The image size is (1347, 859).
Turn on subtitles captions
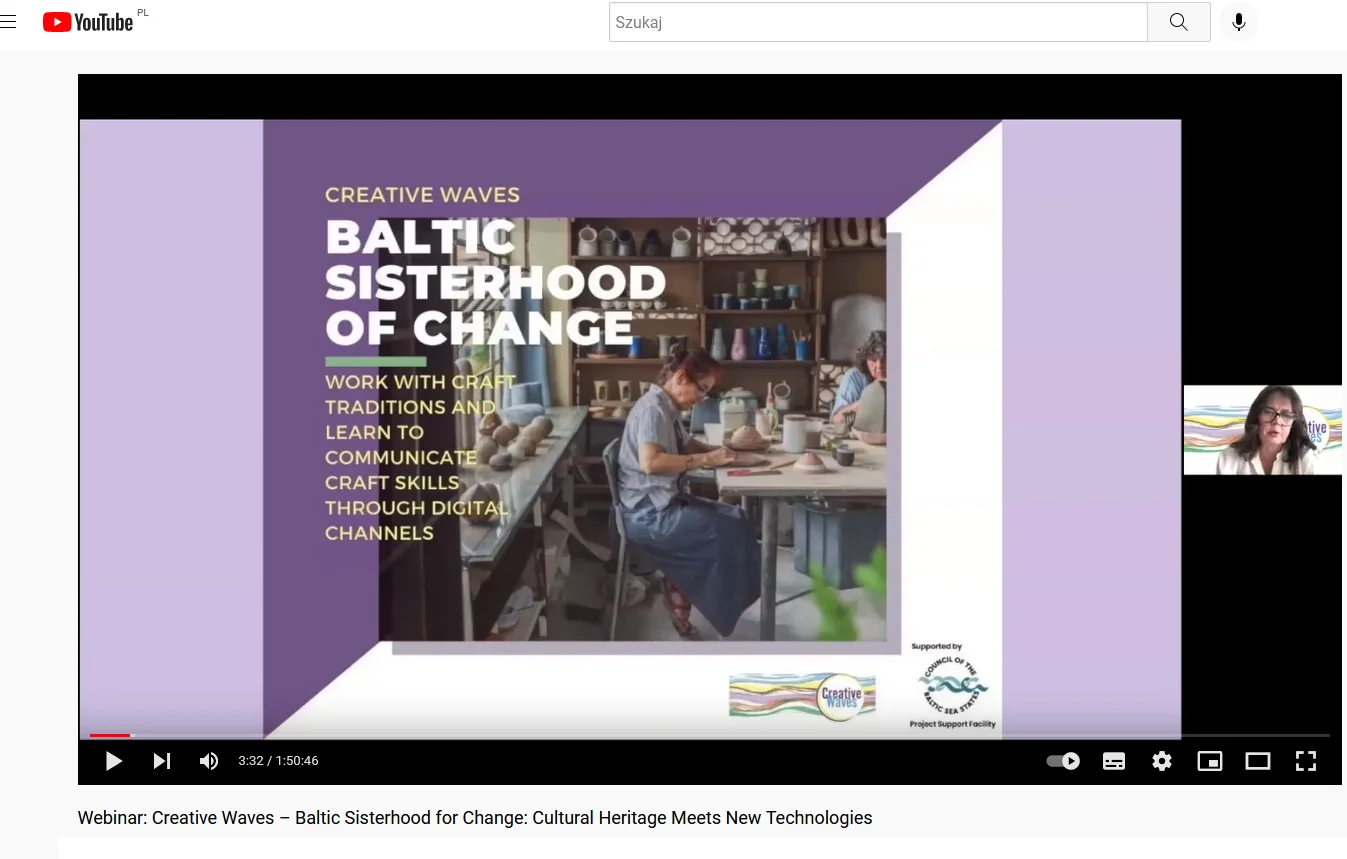coord(1114,761)
